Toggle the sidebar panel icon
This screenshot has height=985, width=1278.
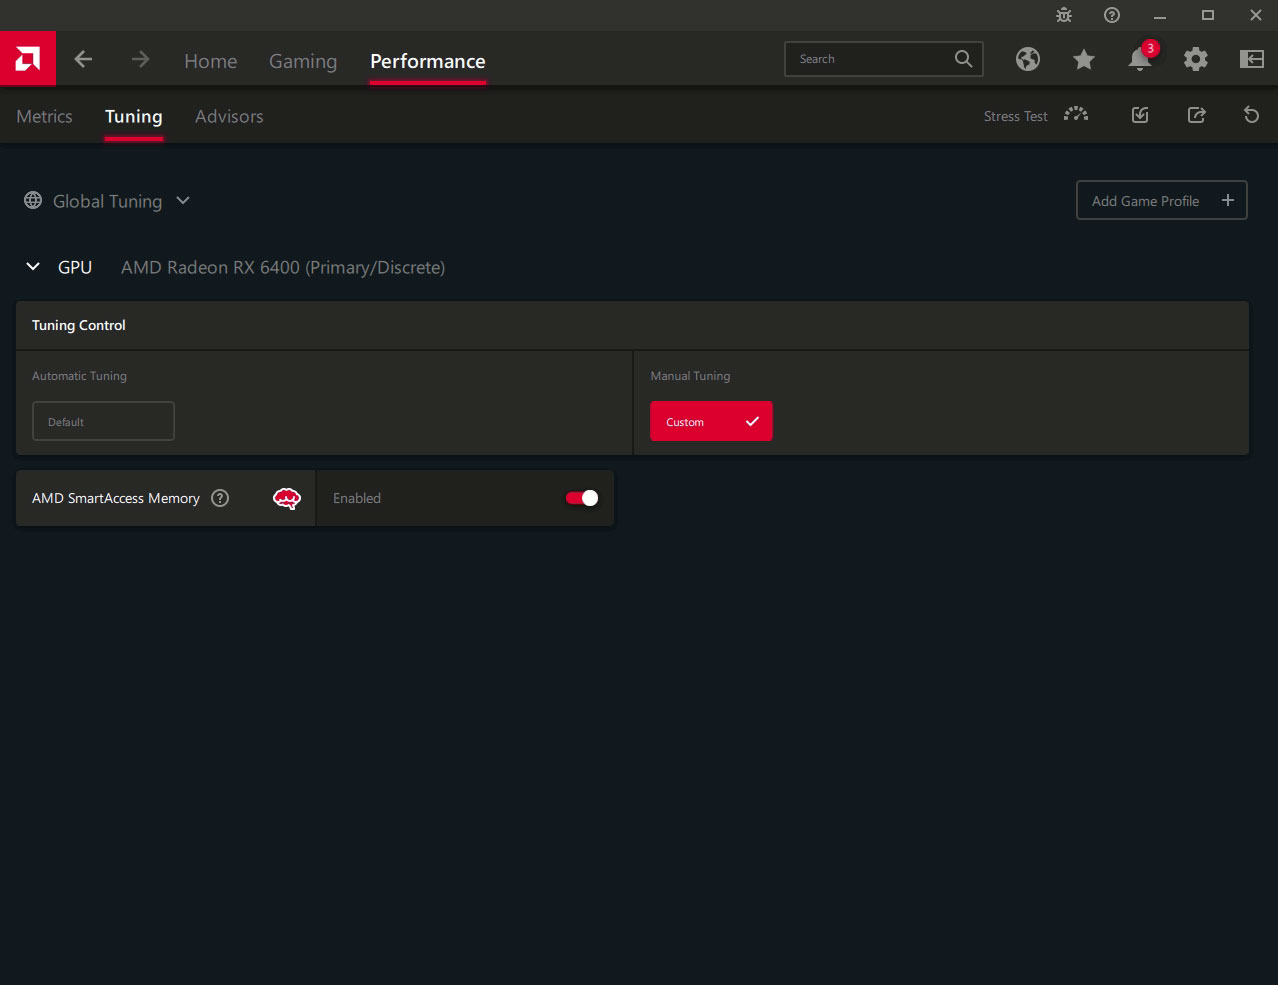coord(1251,60)
